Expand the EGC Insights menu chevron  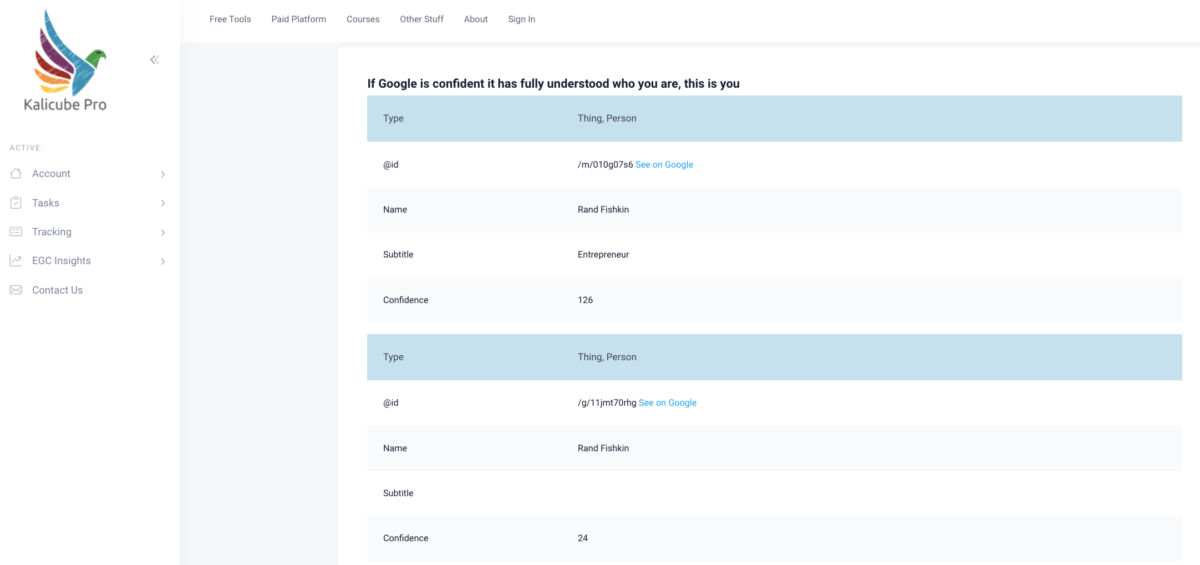(163, 261)
